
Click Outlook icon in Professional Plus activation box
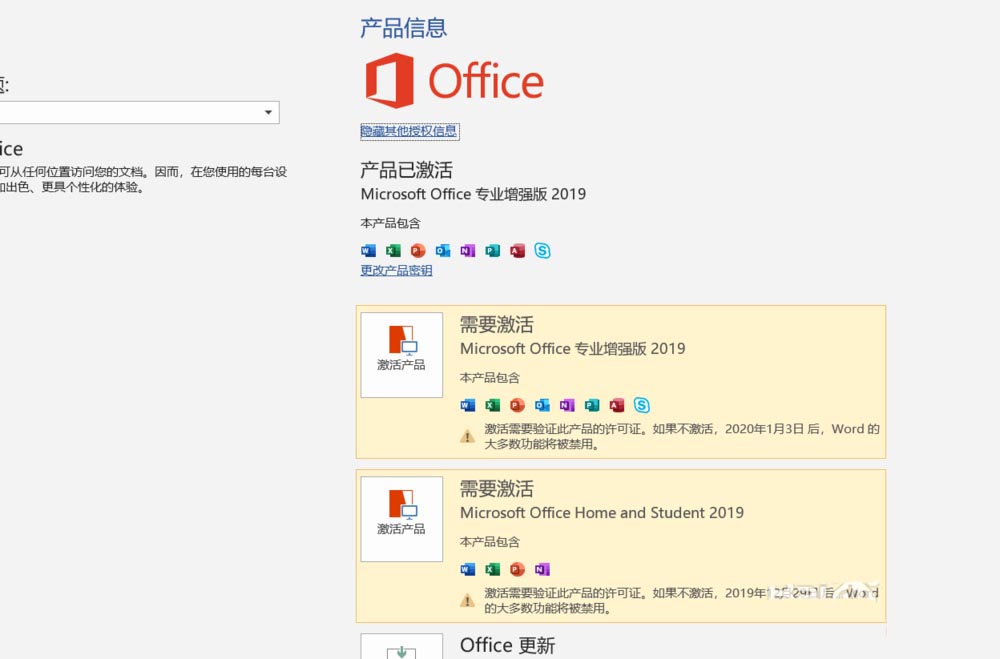[x=542, y=405]
